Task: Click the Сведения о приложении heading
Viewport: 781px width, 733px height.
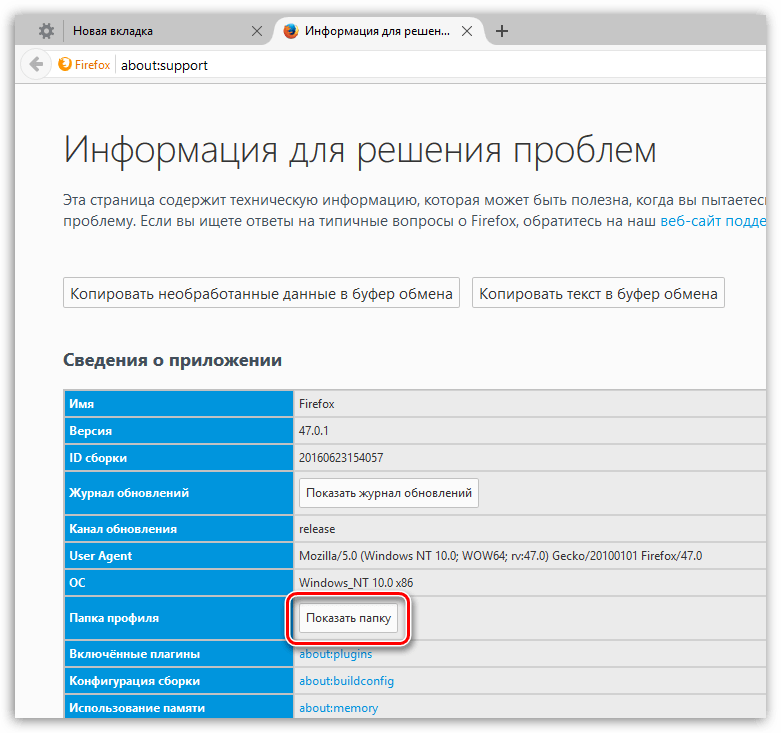Action: click(172, 360)
